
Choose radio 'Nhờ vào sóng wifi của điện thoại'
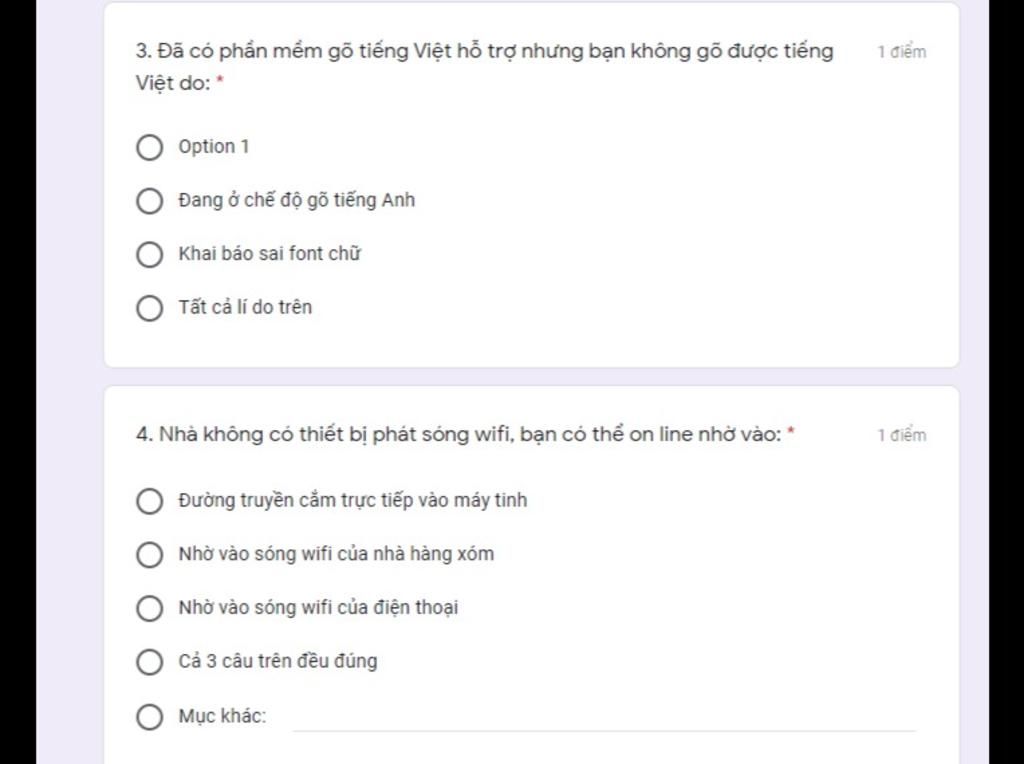tap(149, 608)
